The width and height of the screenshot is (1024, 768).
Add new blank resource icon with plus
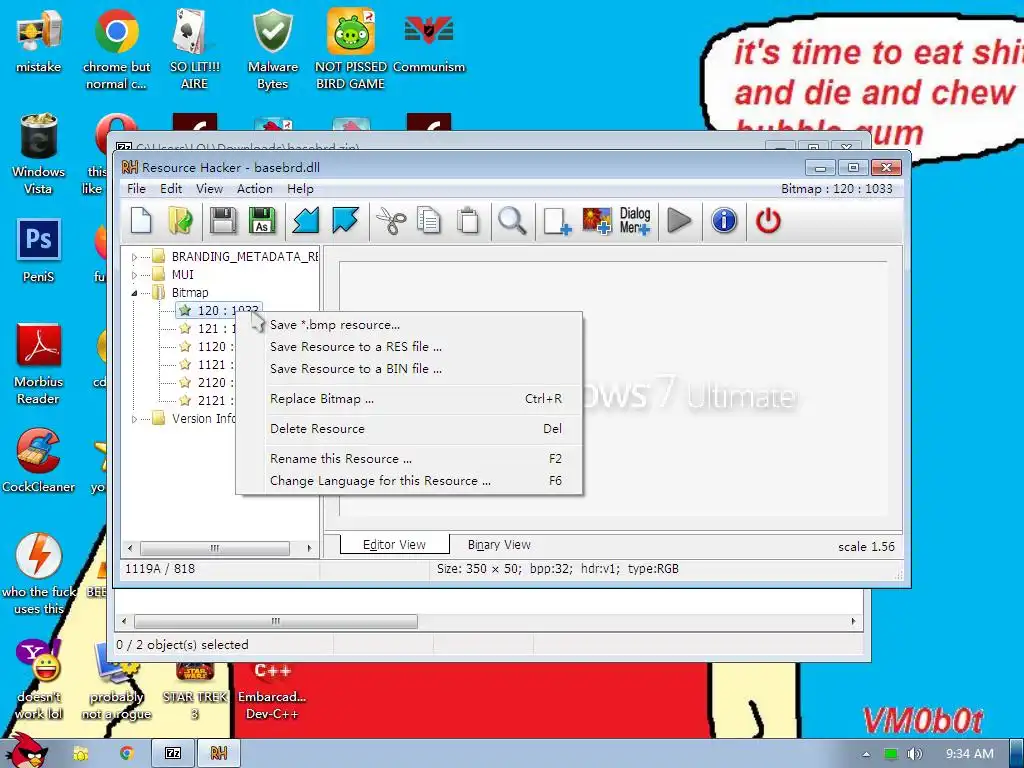pyautogui.click(x=557, y=221)
